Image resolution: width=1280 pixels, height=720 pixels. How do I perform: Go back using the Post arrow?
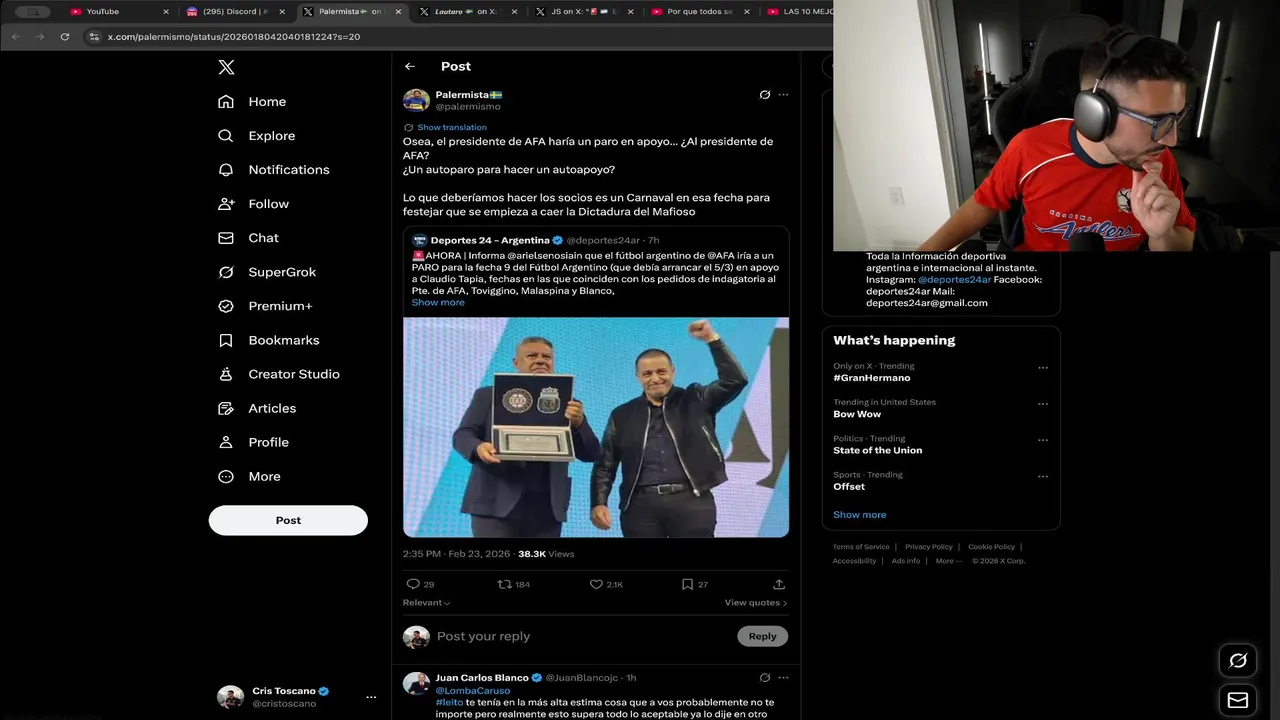point(410,66)
